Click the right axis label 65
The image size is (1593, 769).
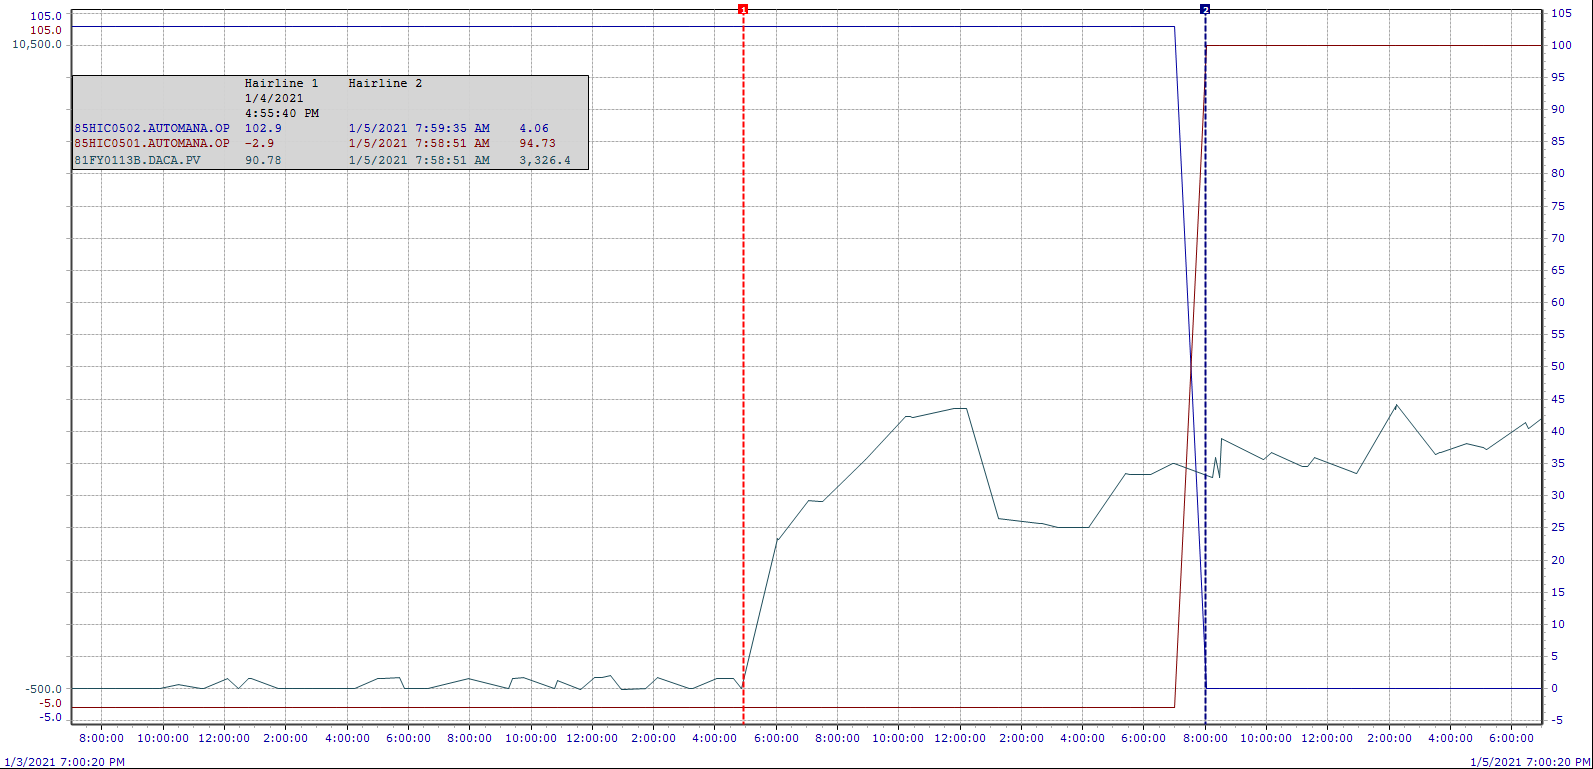[x=1558, y=270]
